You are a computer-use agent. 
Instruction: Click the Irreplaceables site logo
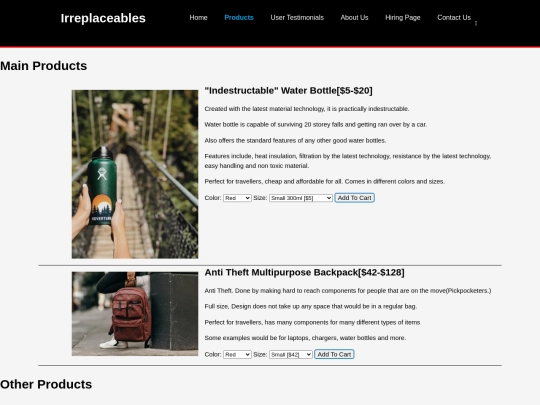pos(103,18)
